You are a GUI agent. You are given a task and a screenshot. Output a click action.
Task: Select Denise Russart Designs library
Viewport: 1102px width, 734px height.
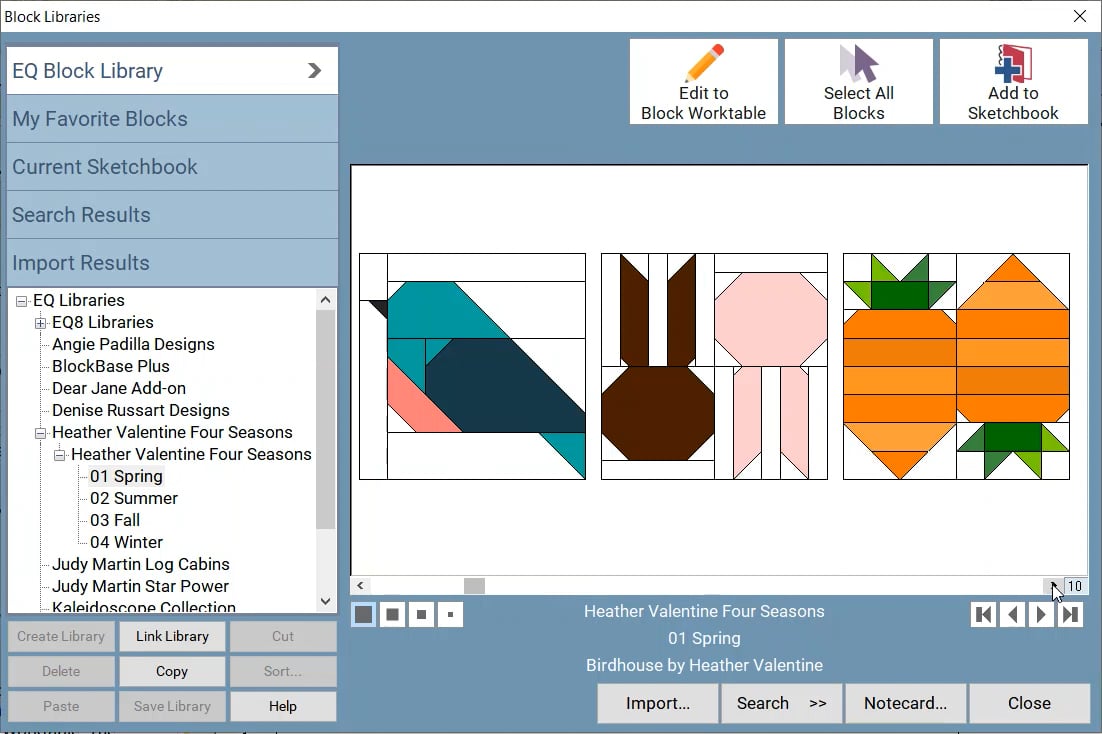141,410
